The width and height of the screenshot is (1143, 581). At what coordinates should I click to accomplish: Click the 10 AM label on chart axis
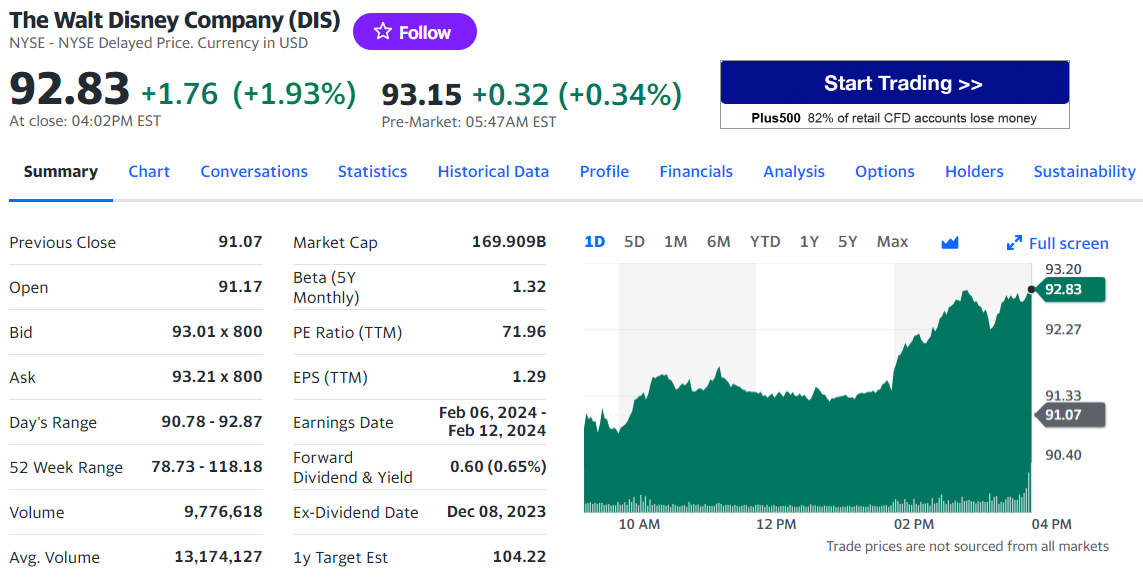tap(639, 524)
